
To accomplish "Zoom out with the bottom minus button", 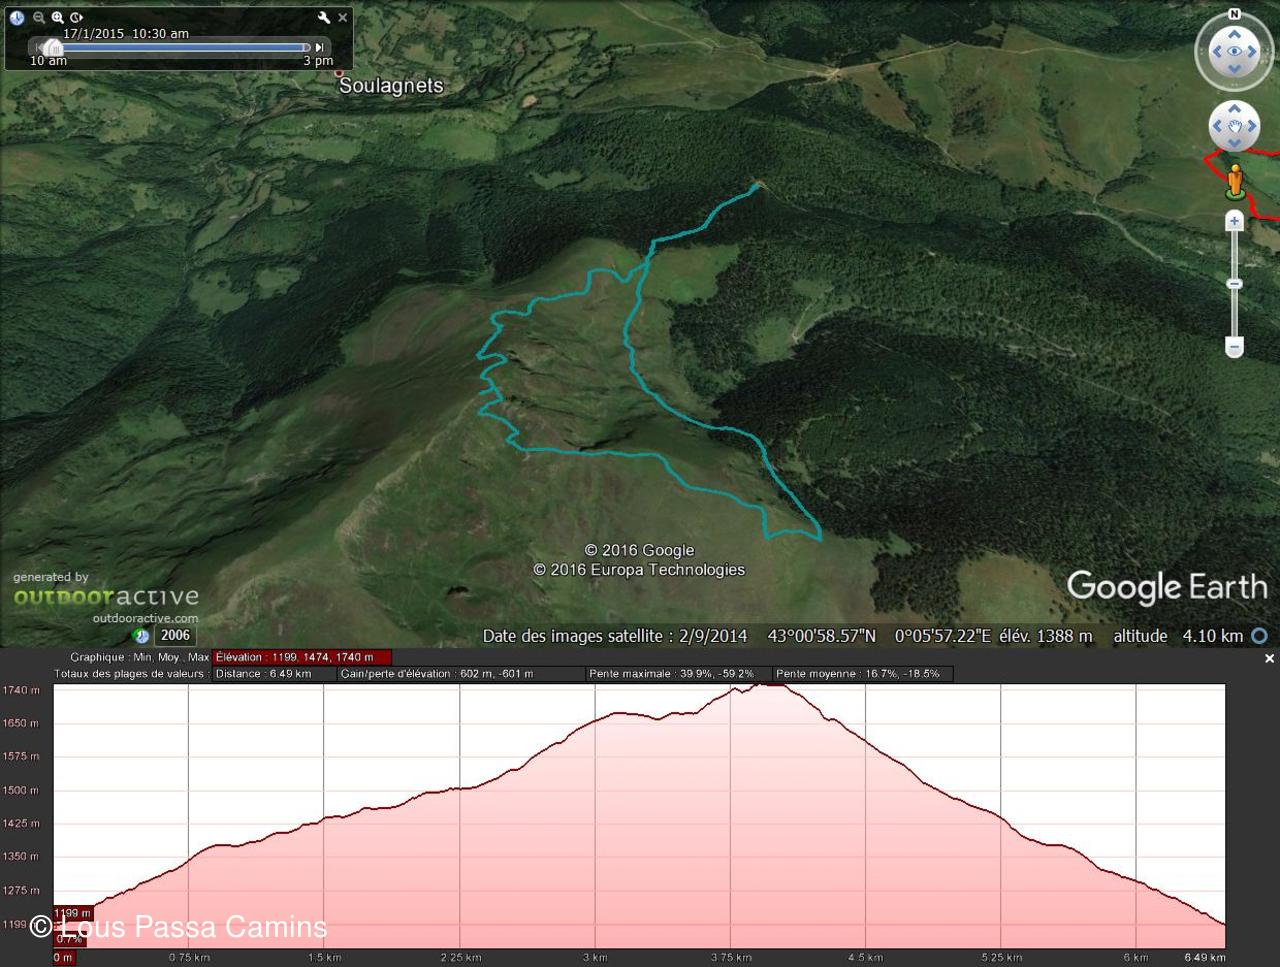I will click(x=1234, y=347).
